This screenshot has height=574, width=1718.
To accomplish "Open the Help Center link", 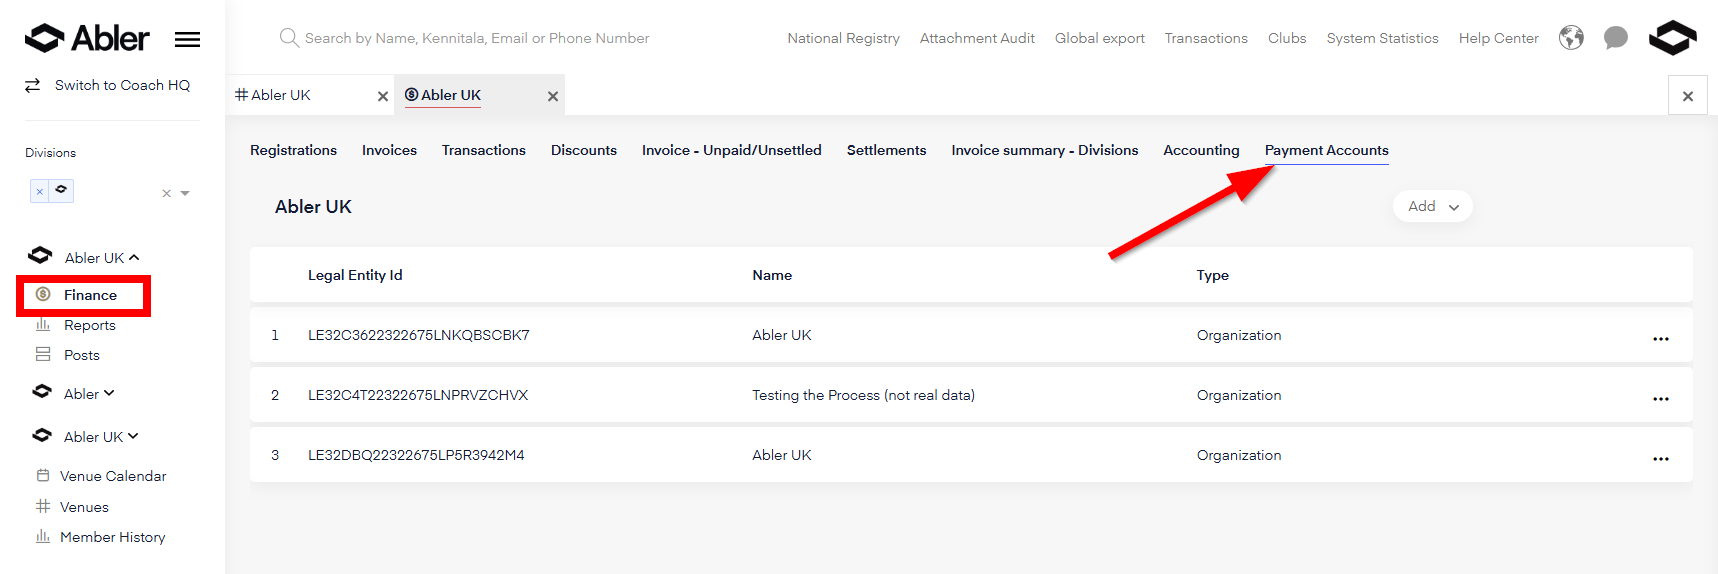I will click(1498, 38).
